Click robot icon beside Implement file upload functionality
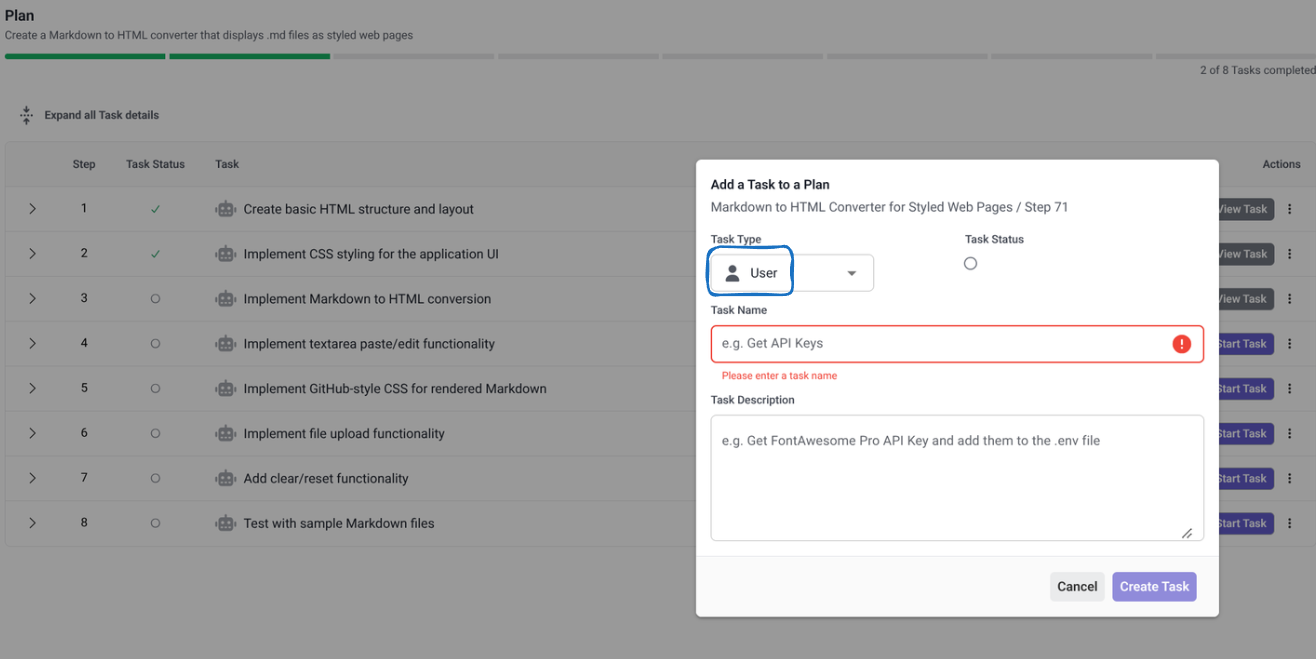This screenshot has width=1316, height=659. pos(226,434)
